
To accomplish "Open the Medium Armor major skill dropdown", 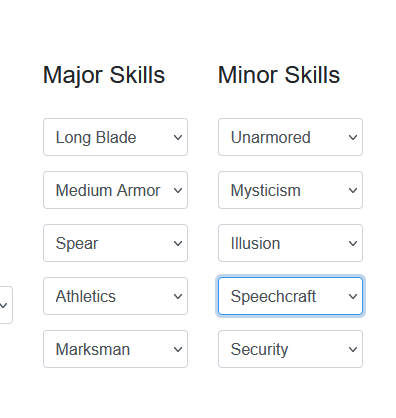I will pyautogui.click(x=115, y=190).
